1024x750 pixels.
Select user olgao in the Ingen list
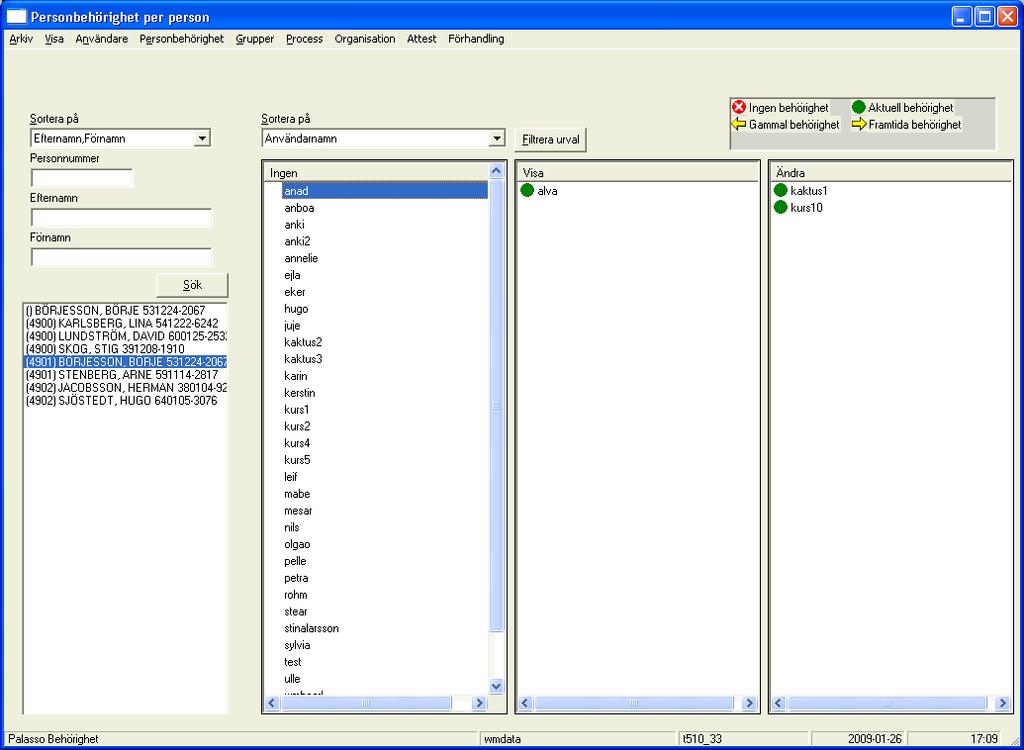coord(297,544)
